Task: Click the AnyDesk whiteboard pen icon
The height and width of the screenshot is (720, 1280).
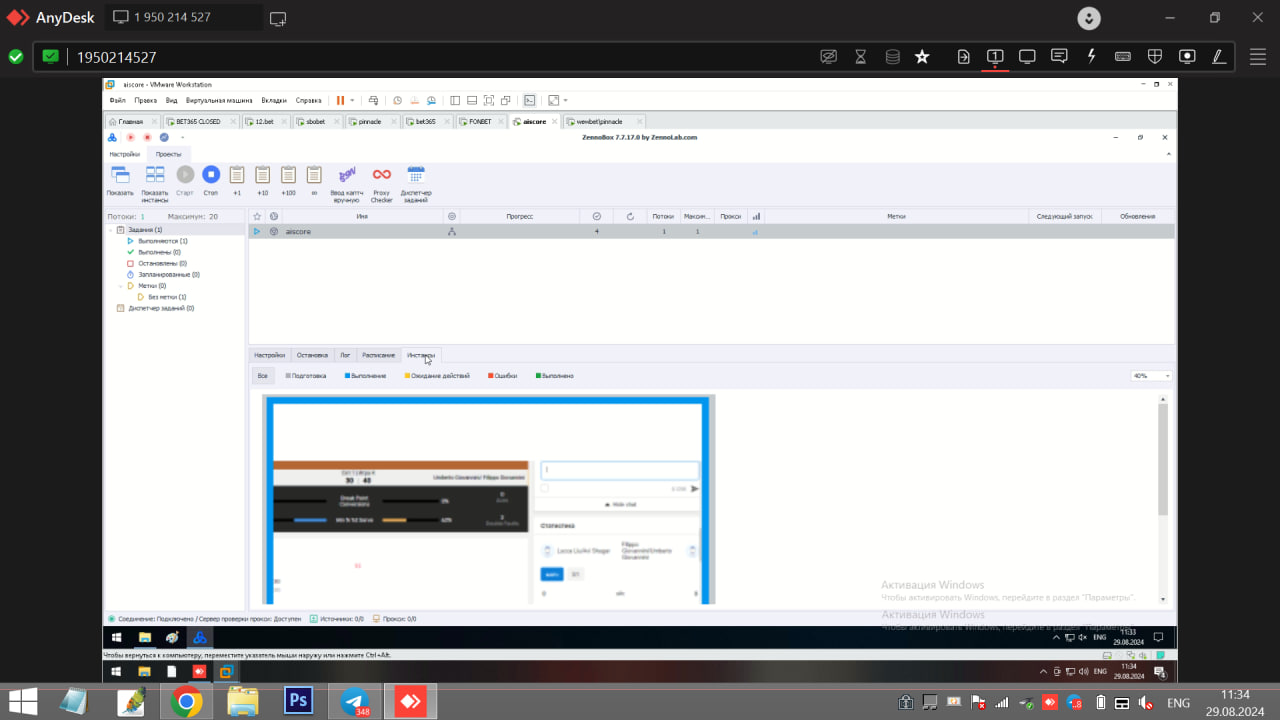Action: tap(1218, 57)
